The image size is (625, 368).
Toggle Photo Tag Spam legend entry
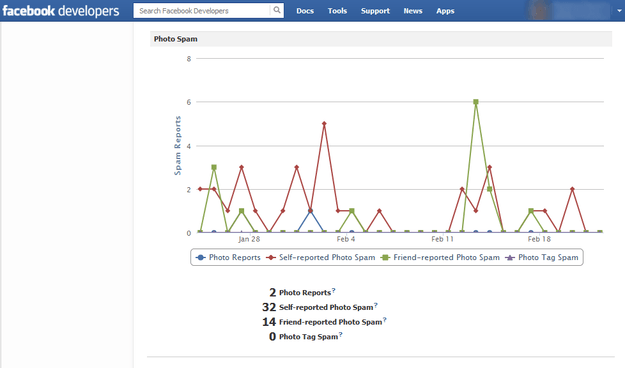point(542,258)
